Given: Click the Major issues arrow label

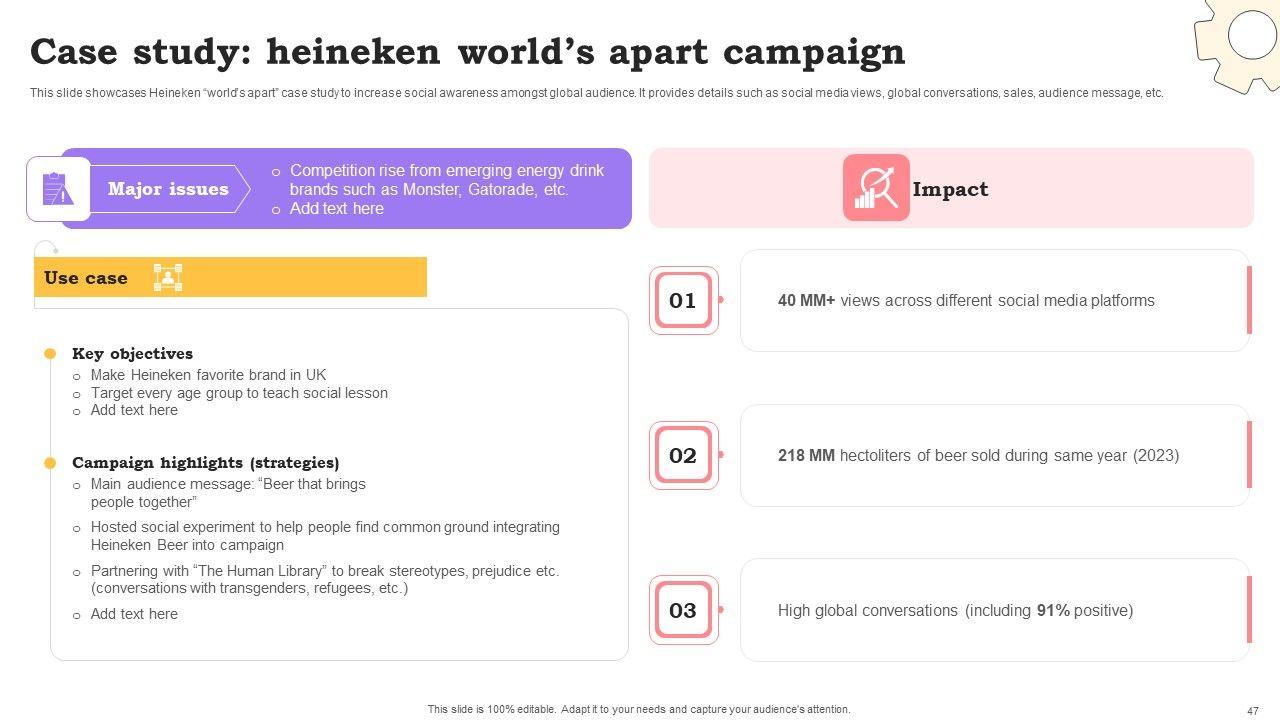Looking at the screenshot, I should click(168, 189).
